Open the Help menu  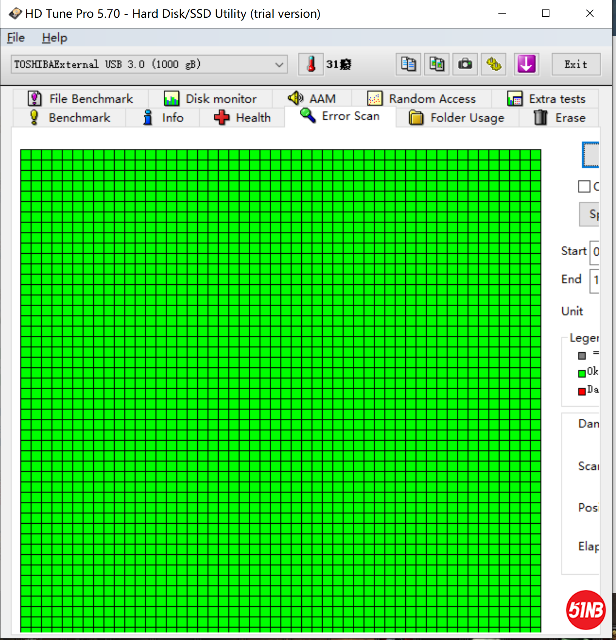[x=54, y=37]
